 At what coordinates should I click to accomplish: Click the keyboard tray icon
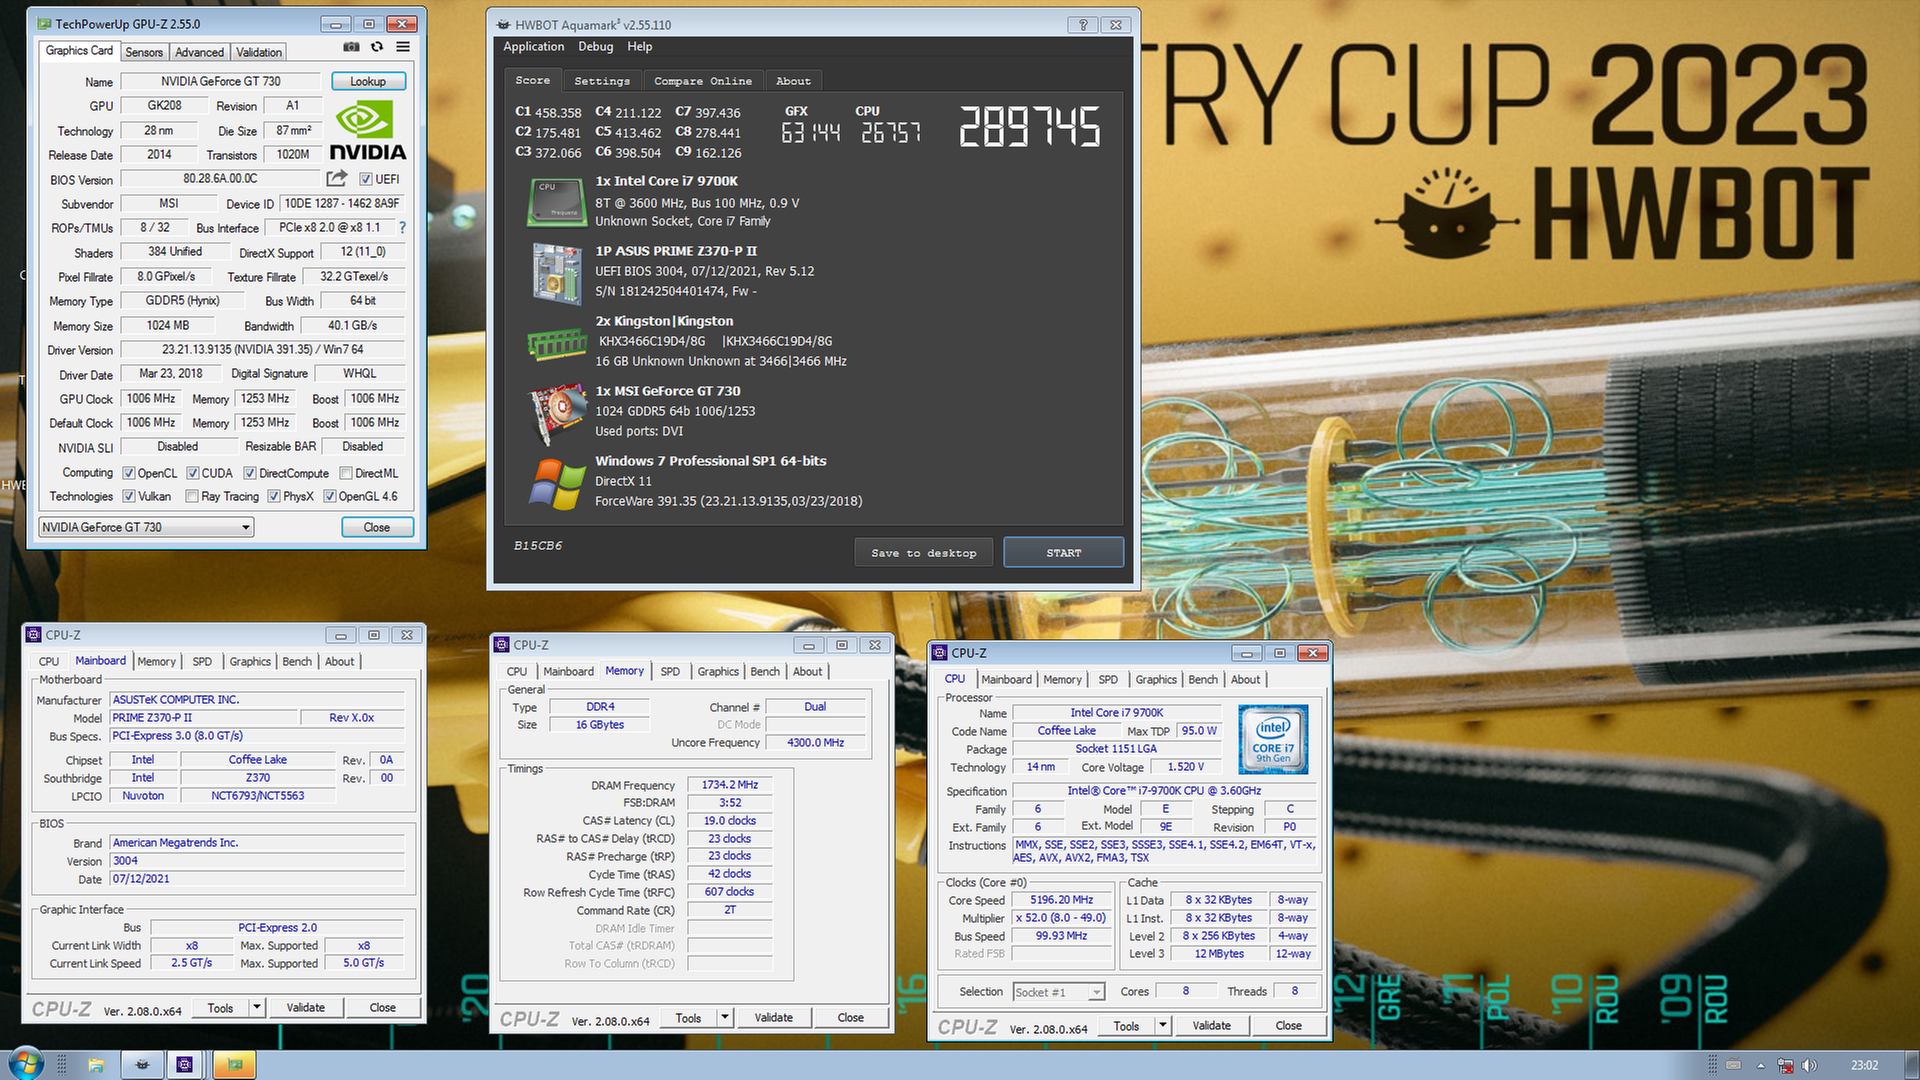(x=1734, y=1066)
